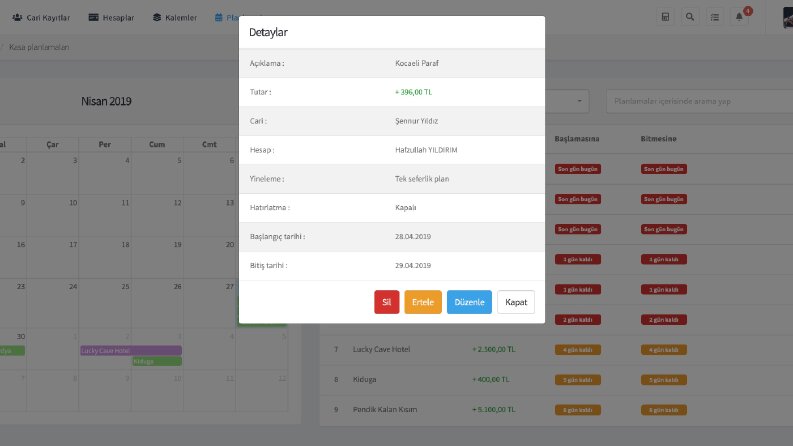Image resolution: width=793 pixels, height=446 pixels.
Task: Focus the planlamalar search field
Action: click(x=699, y=101)
